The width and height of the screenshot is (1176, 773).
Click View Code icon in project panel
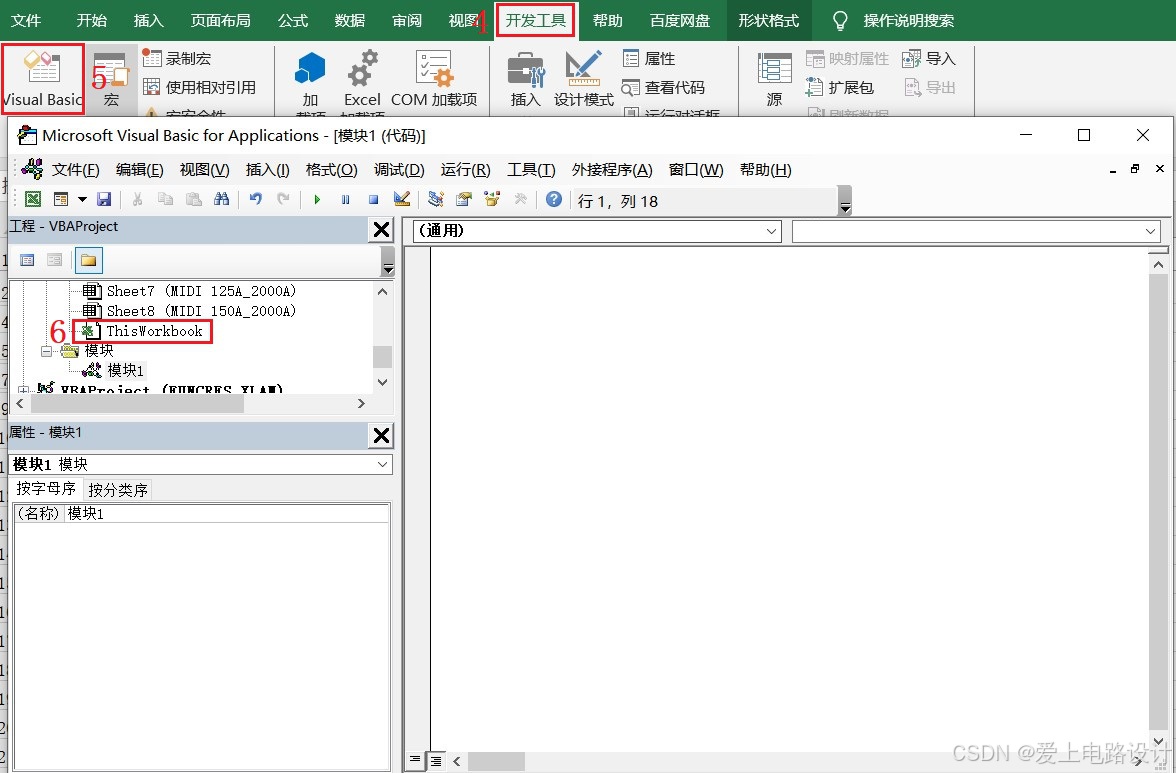[28, 260]
